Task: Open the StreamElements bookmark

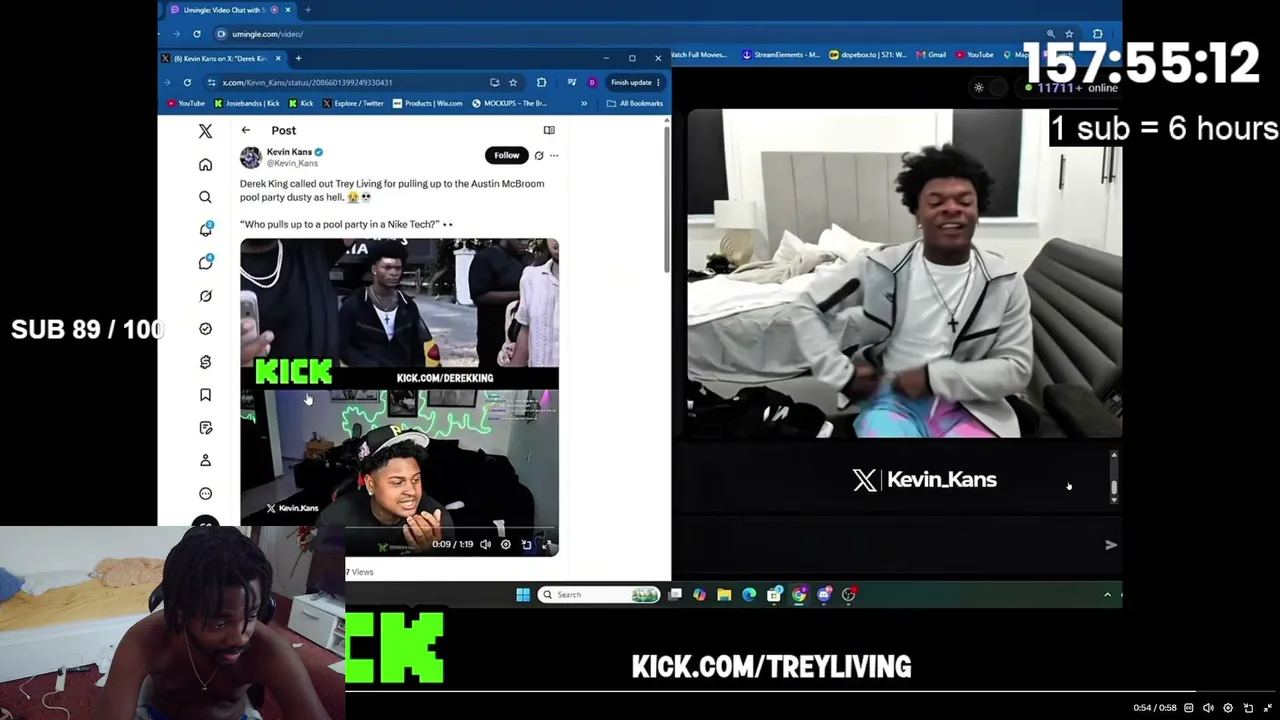Action: (x=781, y=55)
